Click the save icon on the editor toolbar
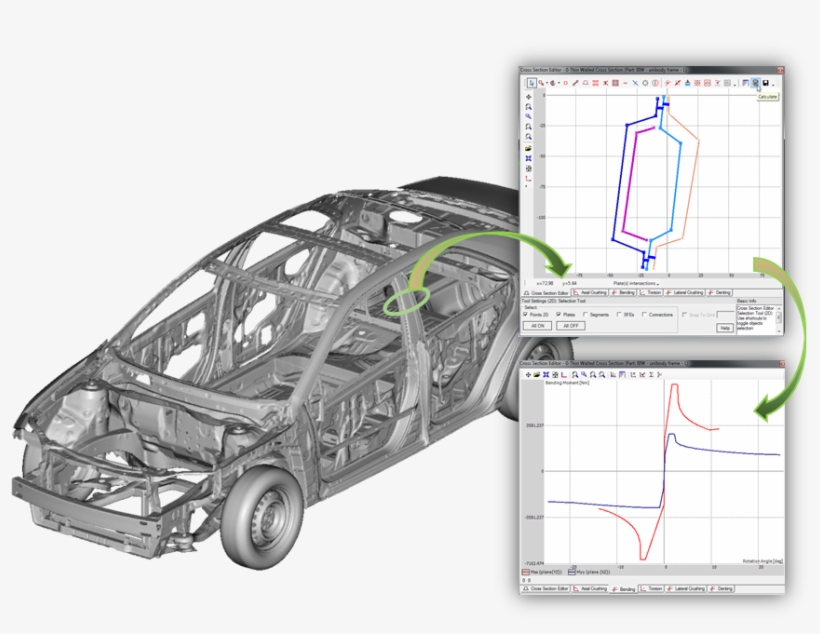This screenshot has width=820, height=634. coord(766,83)
